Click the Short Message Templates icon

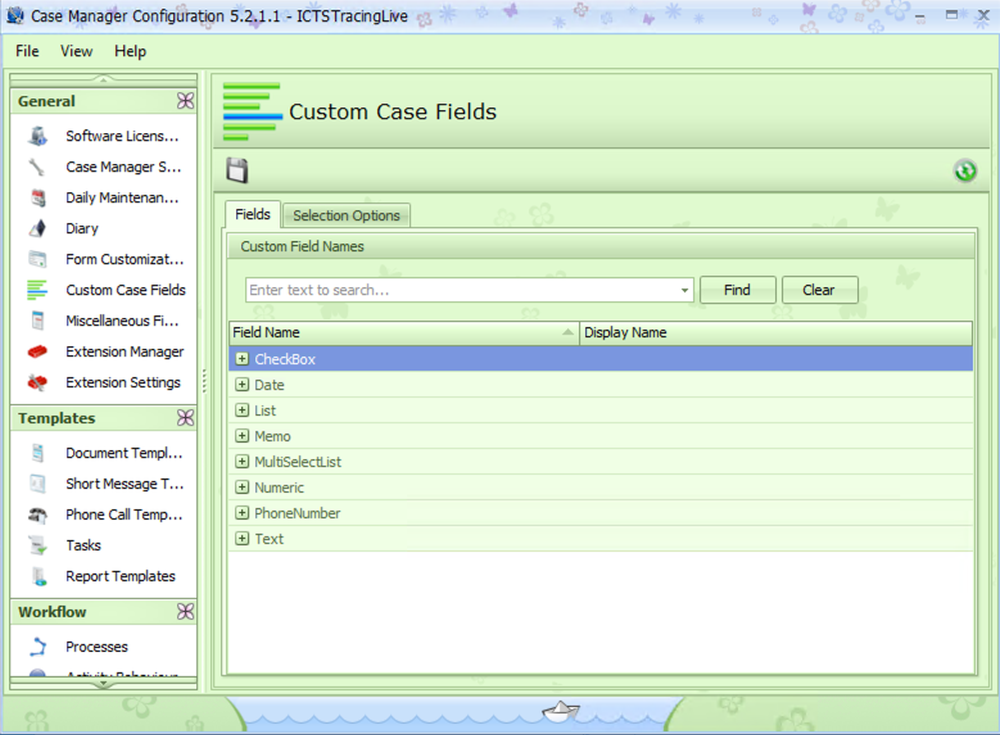click(38, 484)
